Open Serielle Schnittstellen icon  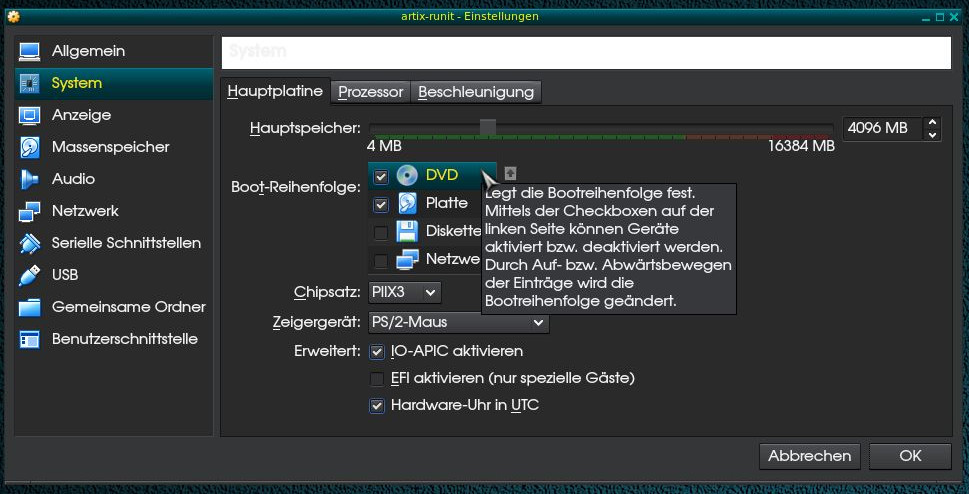pyautogui.click(x=29, y=243)
